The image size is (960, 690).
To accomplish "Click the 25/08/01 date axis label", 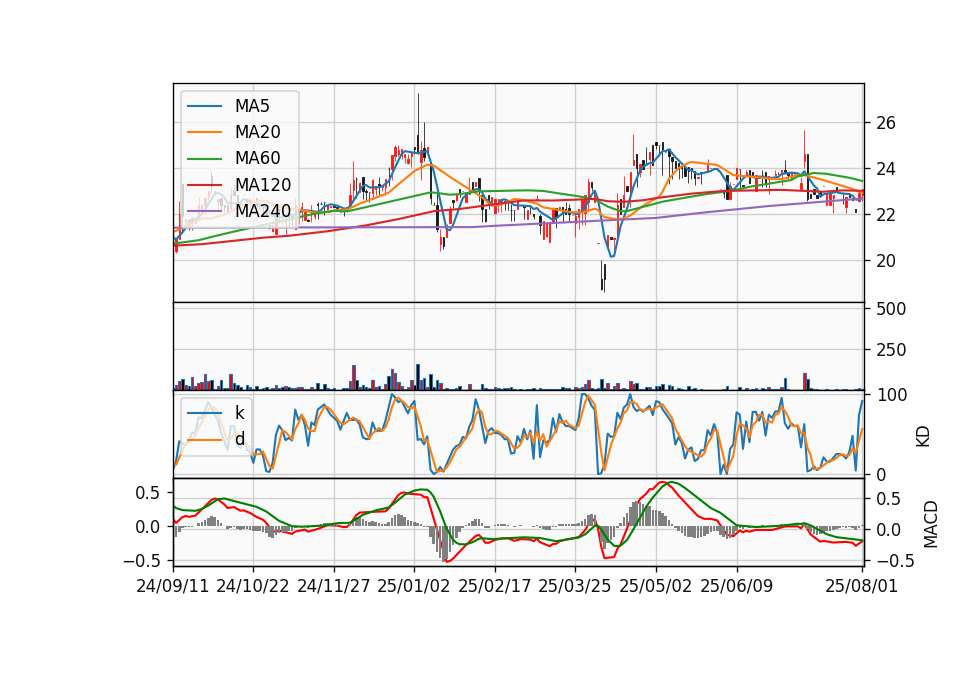I will tap(861, 586).
